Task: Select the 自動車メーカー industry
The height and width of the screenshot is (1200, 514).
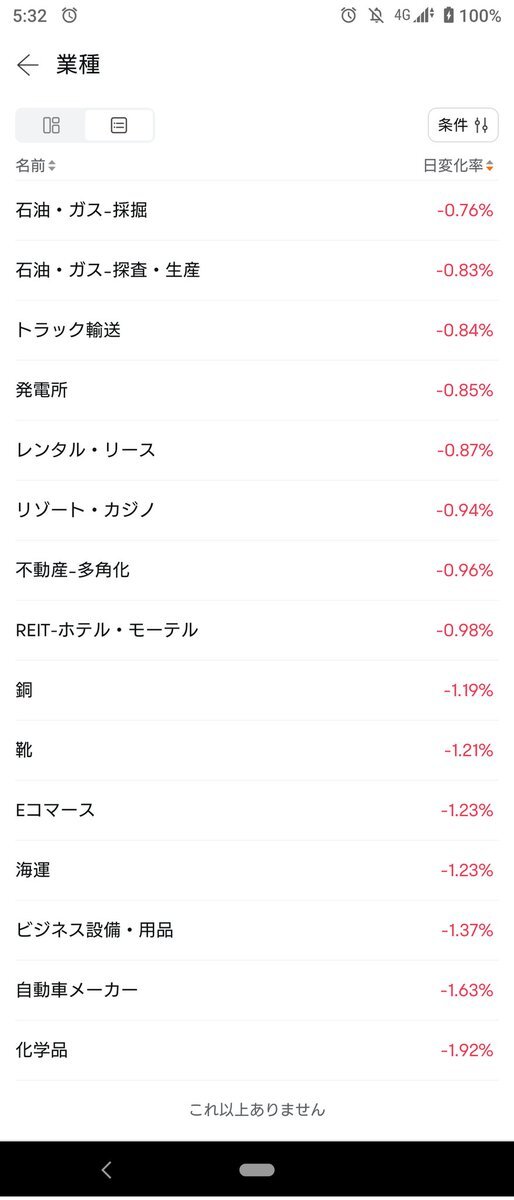Action: coord(257,990)
